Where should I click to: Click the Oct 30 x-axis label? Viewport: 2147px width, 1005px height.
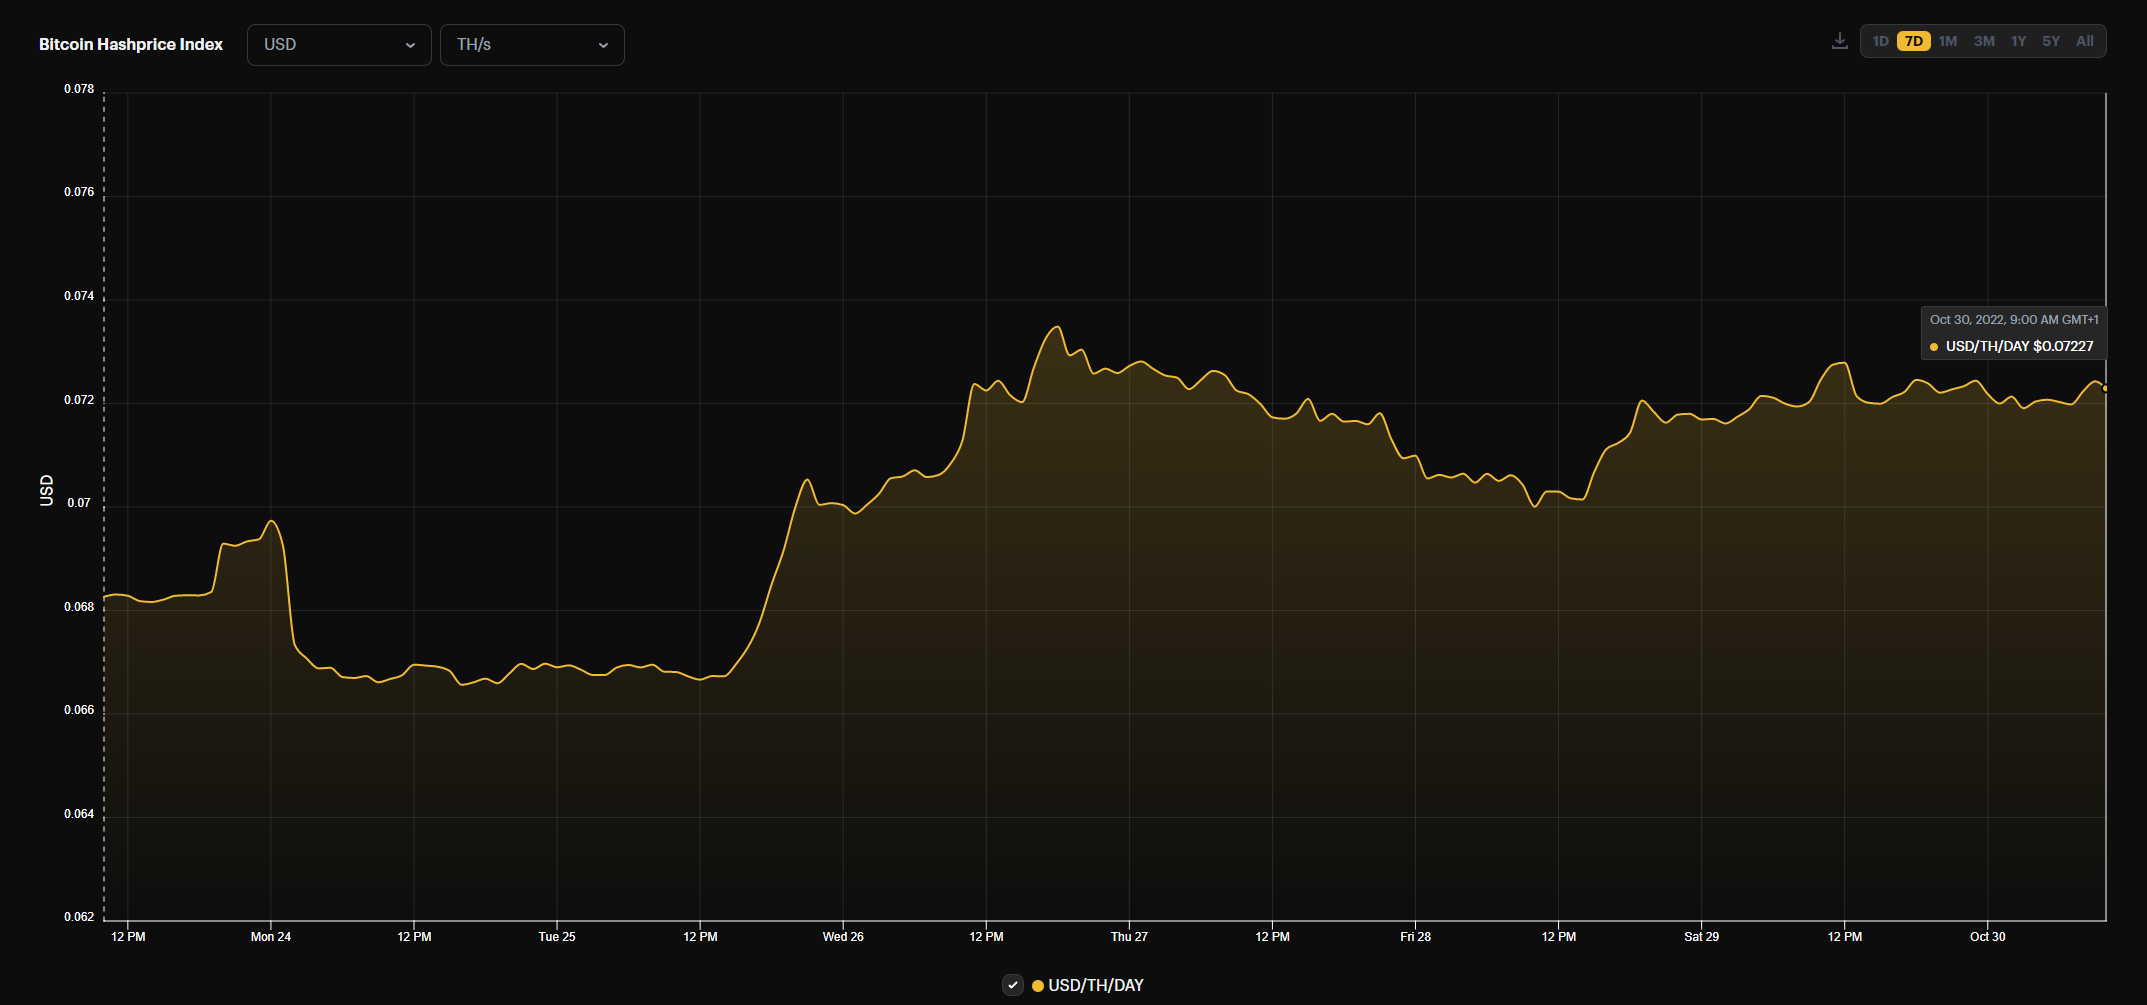click(x=1987, y=937)
